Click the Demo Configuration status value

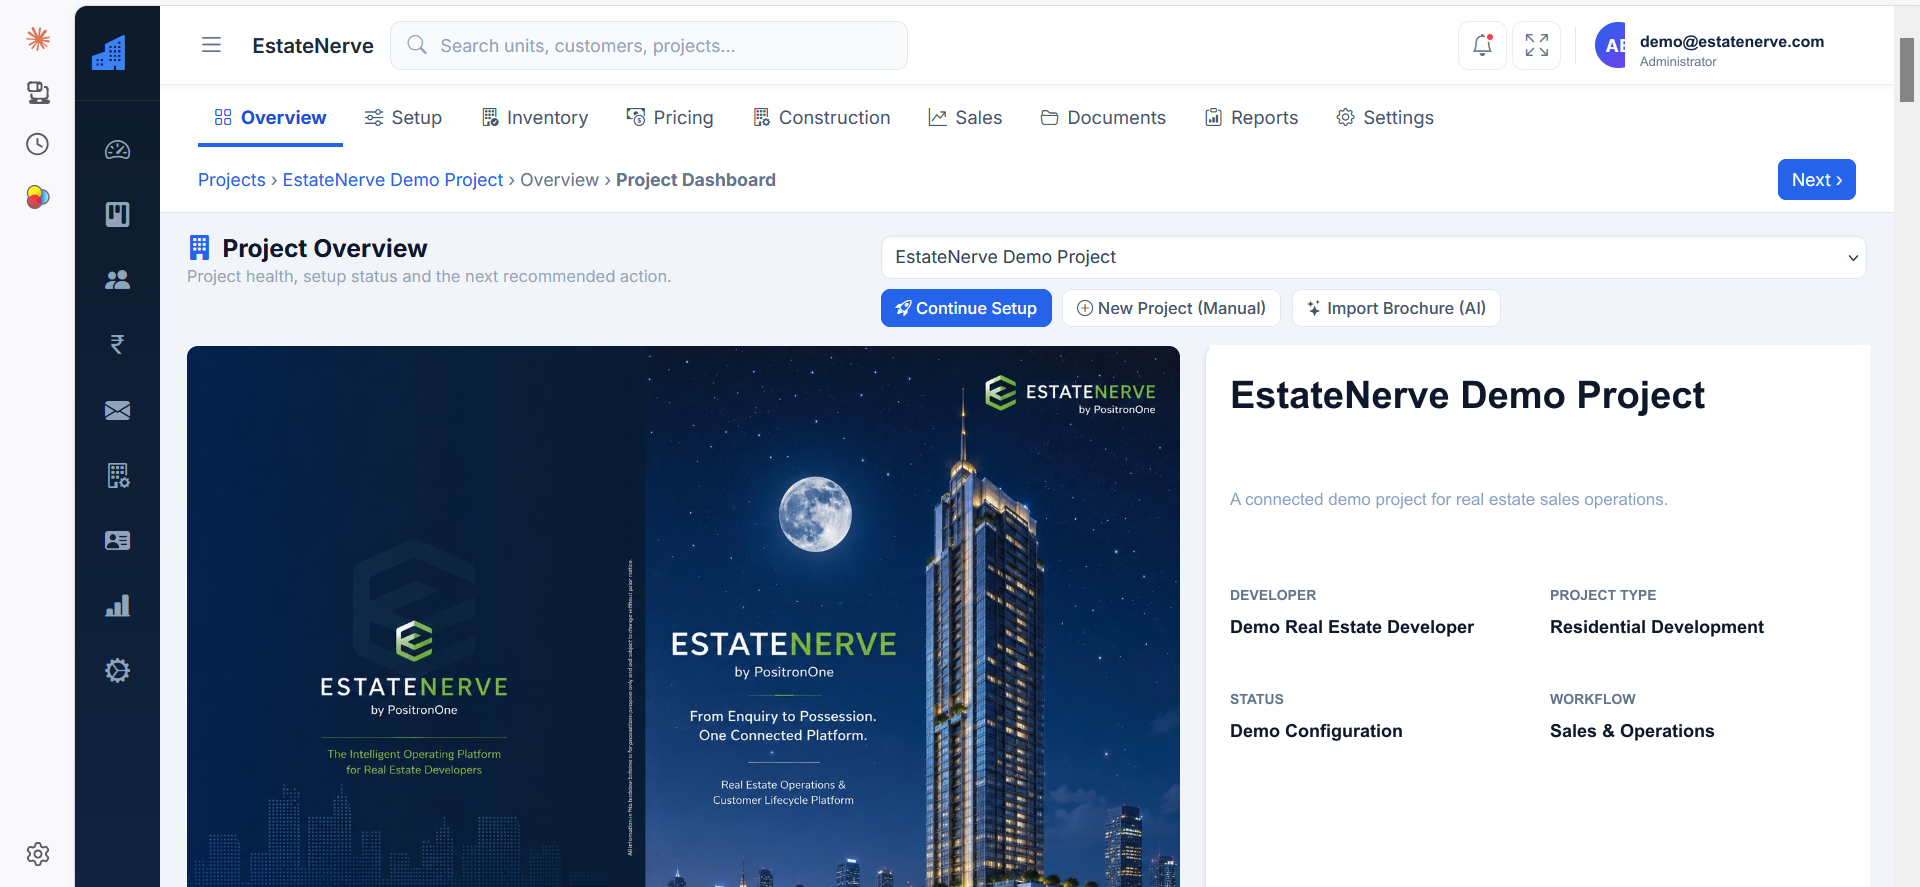click(x=1316, y=731)
